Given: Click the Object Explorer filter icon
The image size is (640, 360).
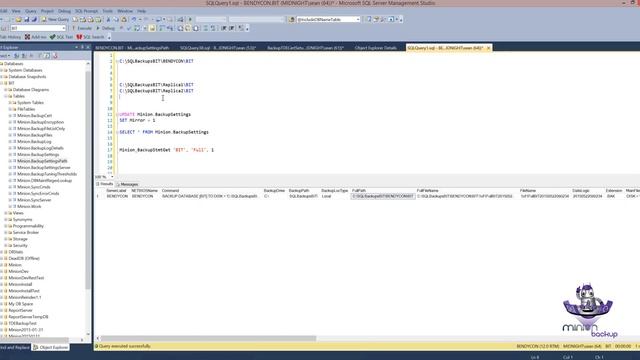Looking at the screenshot, I should point(40,56).
